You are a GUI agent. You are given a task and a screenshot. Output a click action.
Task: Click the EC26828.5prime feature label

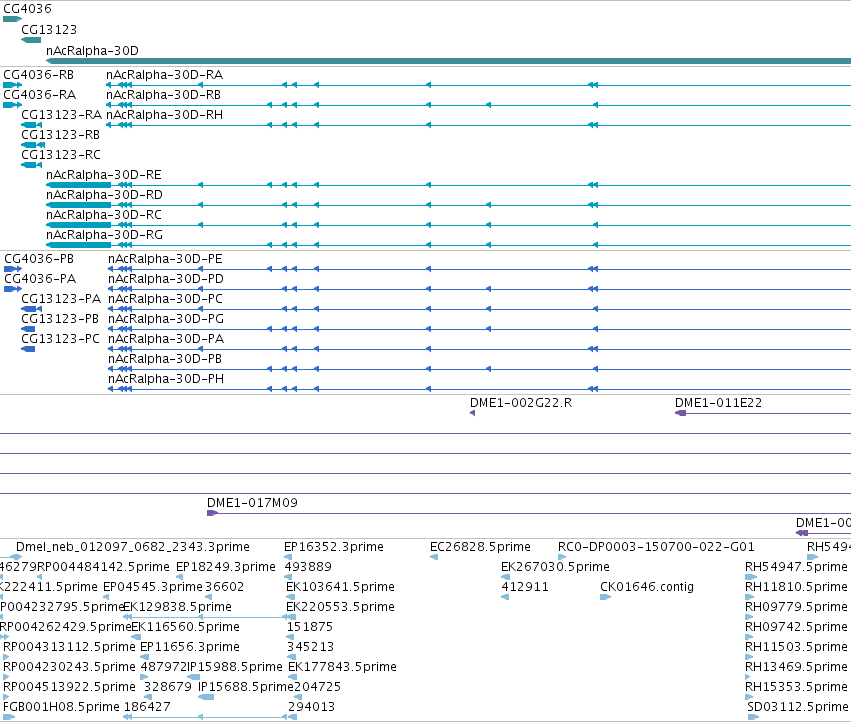[480, 547]
